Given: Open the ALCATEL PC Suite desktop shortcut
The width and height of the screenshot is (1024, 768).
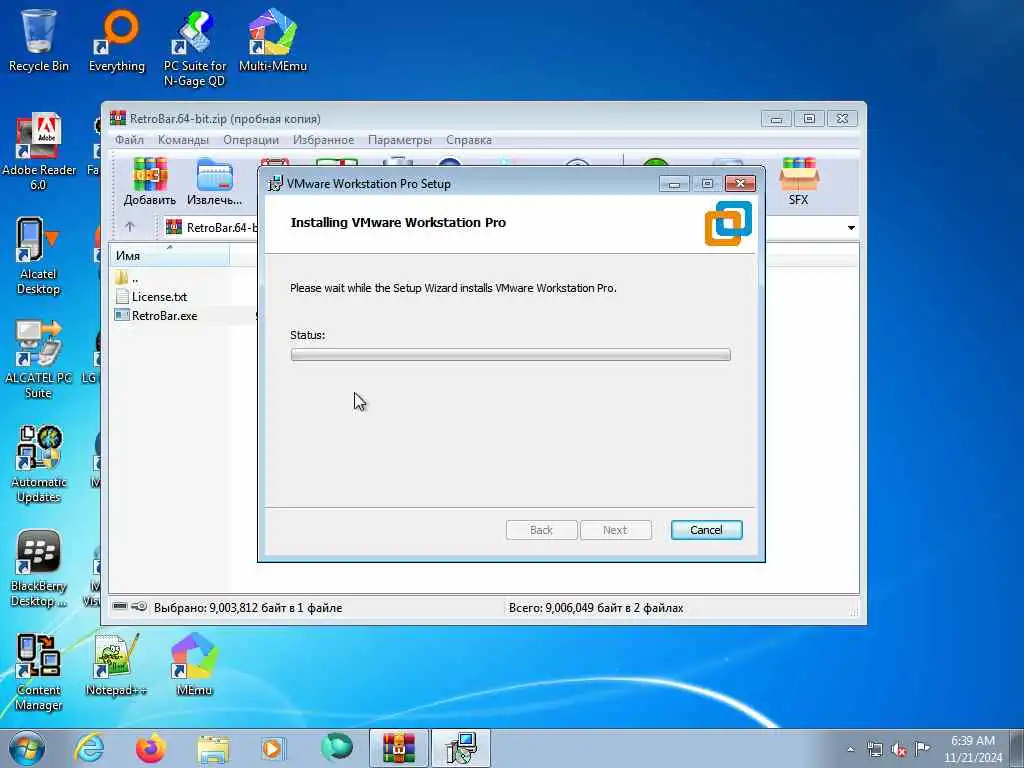Looking at the screenshot, I should tap(39, 359).
